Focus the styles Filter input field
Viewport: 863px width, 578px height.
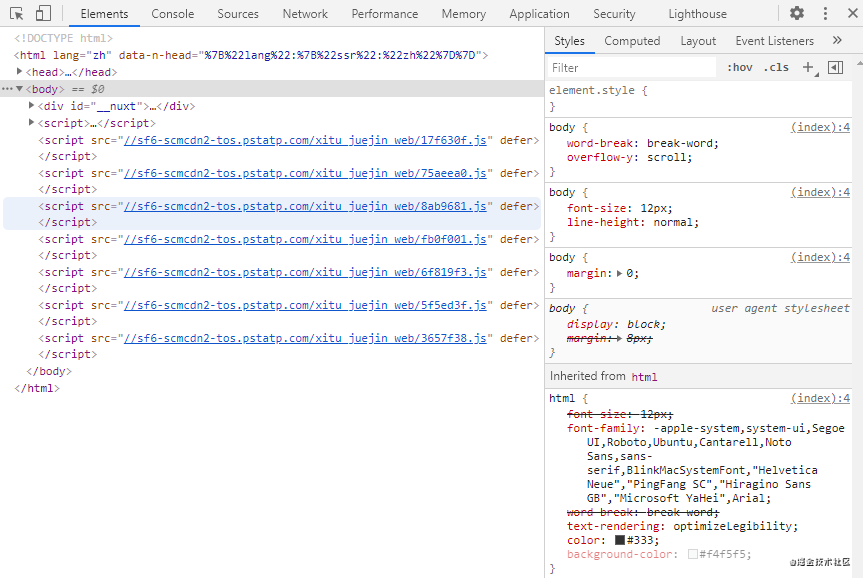pos(632,67)
